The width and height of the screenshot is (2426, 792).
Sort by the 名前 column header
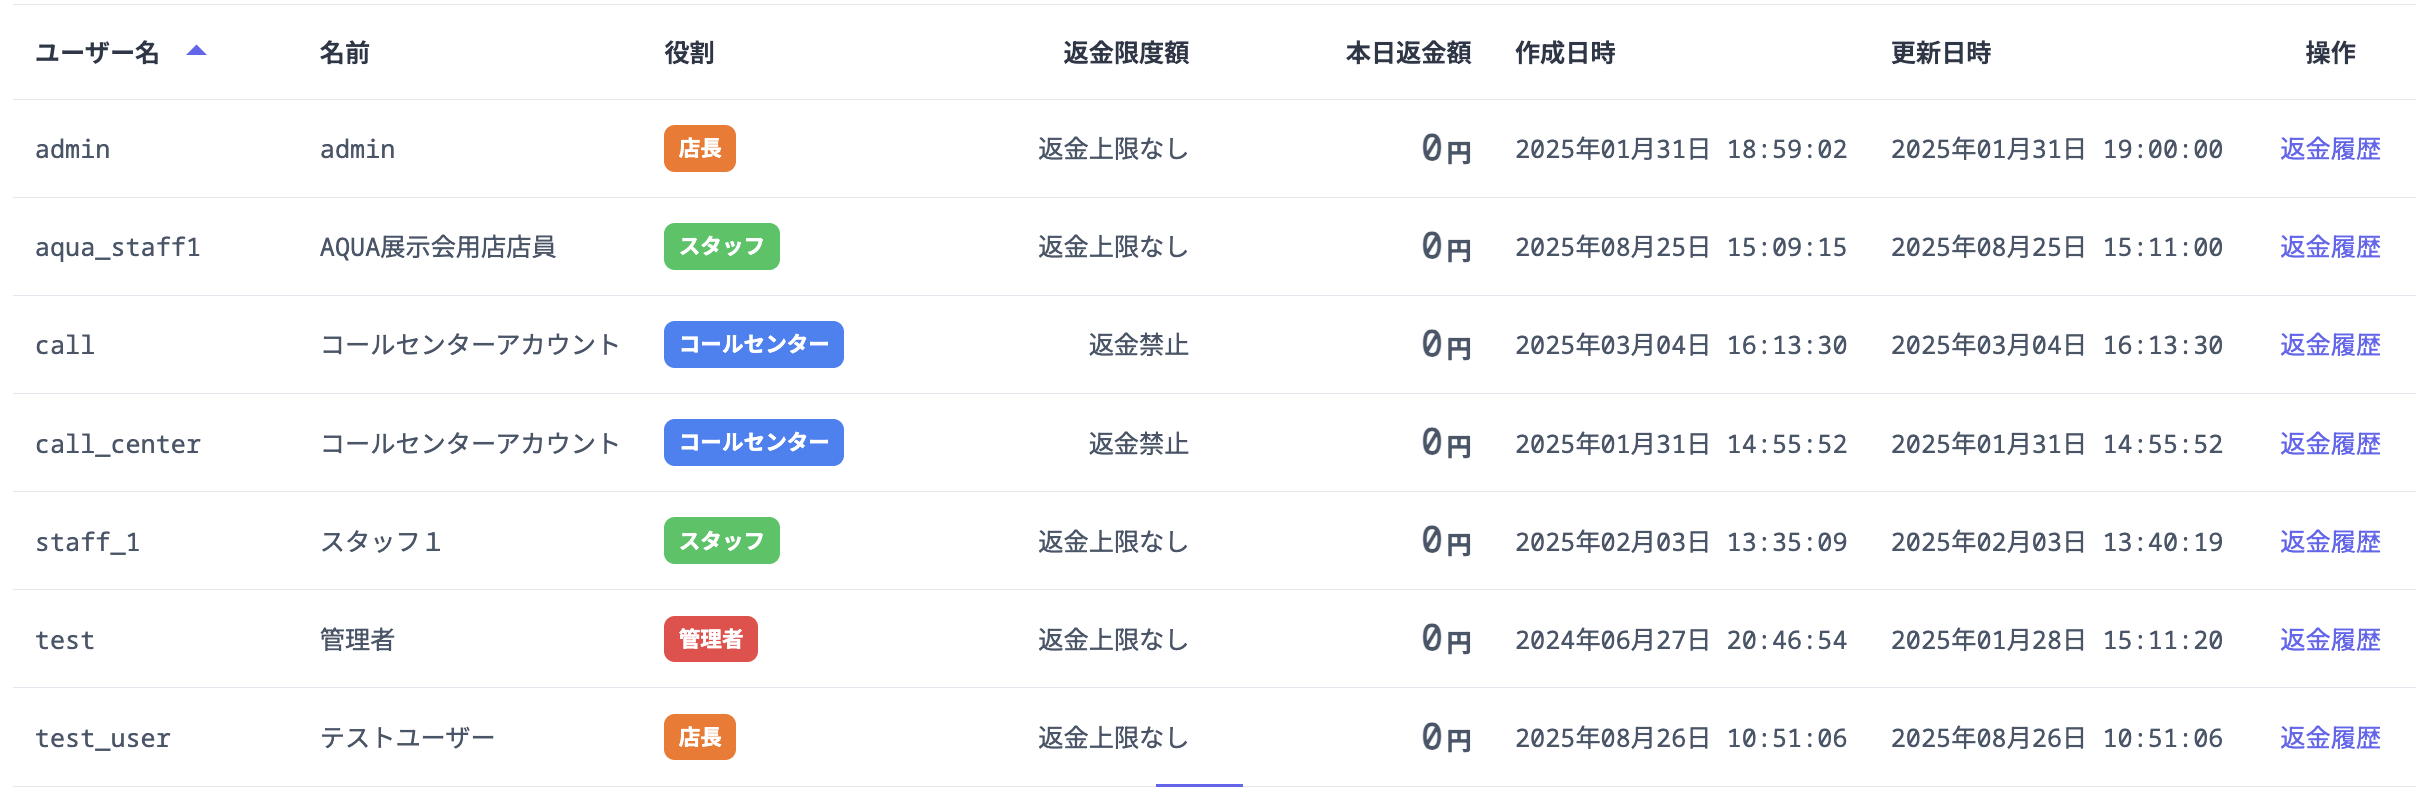click(x=344, y=53)
